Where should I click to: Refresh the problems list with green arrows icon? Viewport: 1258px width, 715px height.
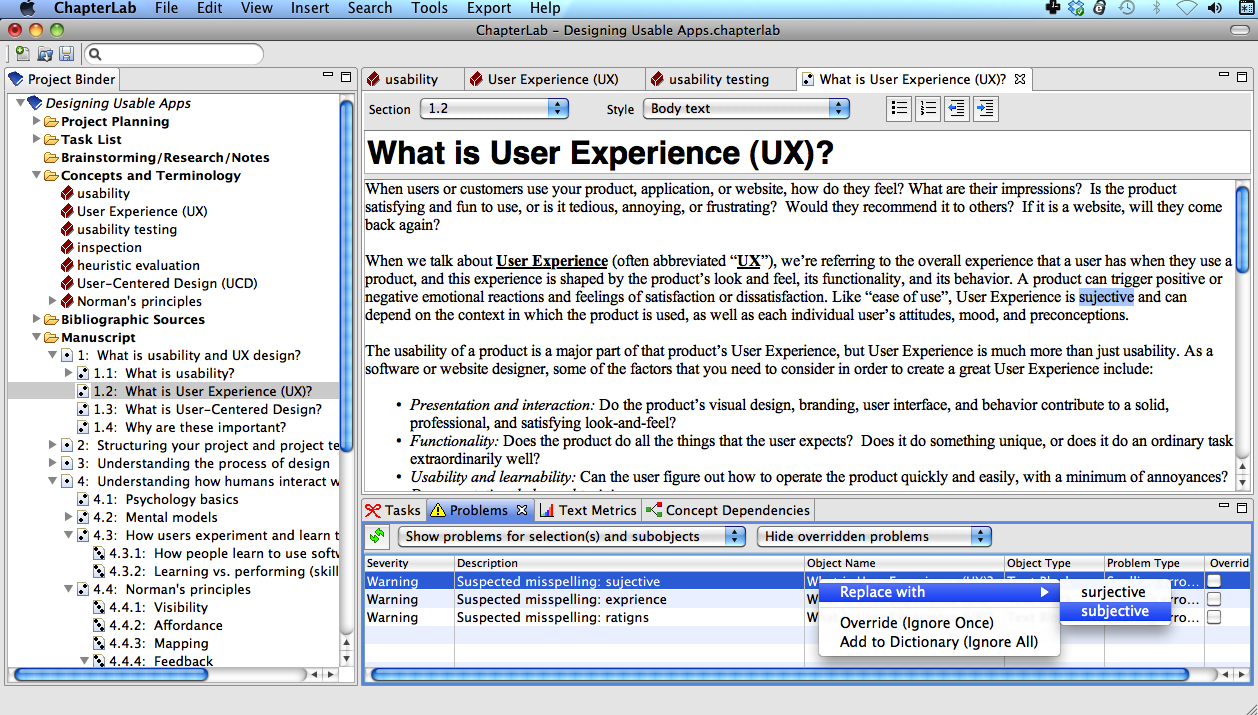[378, 536]
